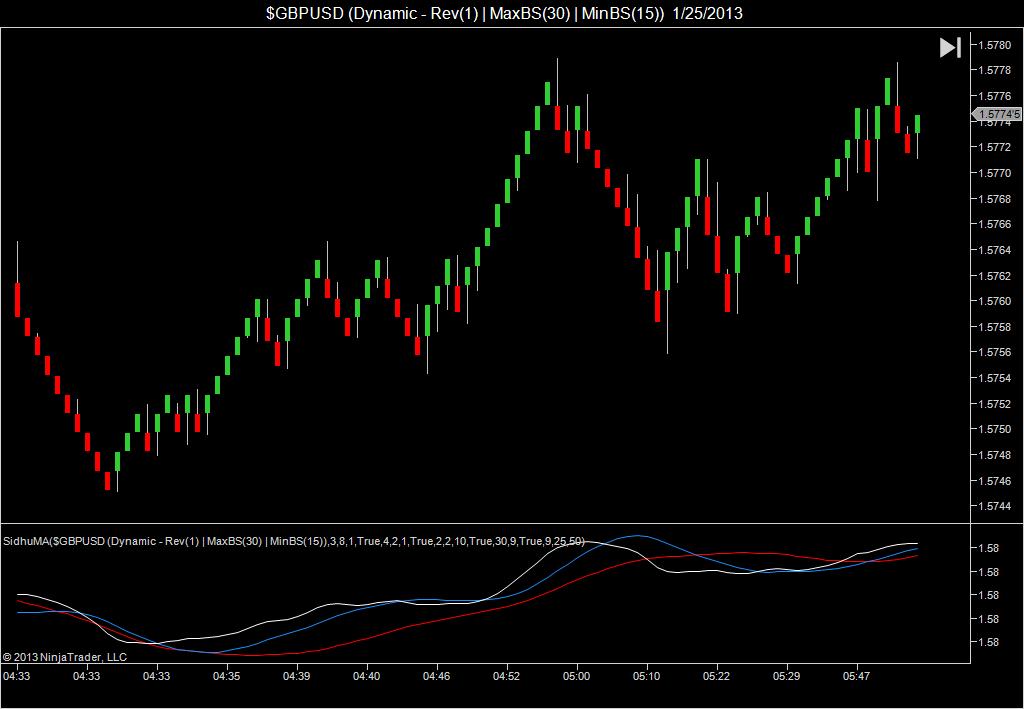Click the 05:10 time axis label
Image resolution: width=1024 pixels, height=709 pixels.
tap(647, 676)
